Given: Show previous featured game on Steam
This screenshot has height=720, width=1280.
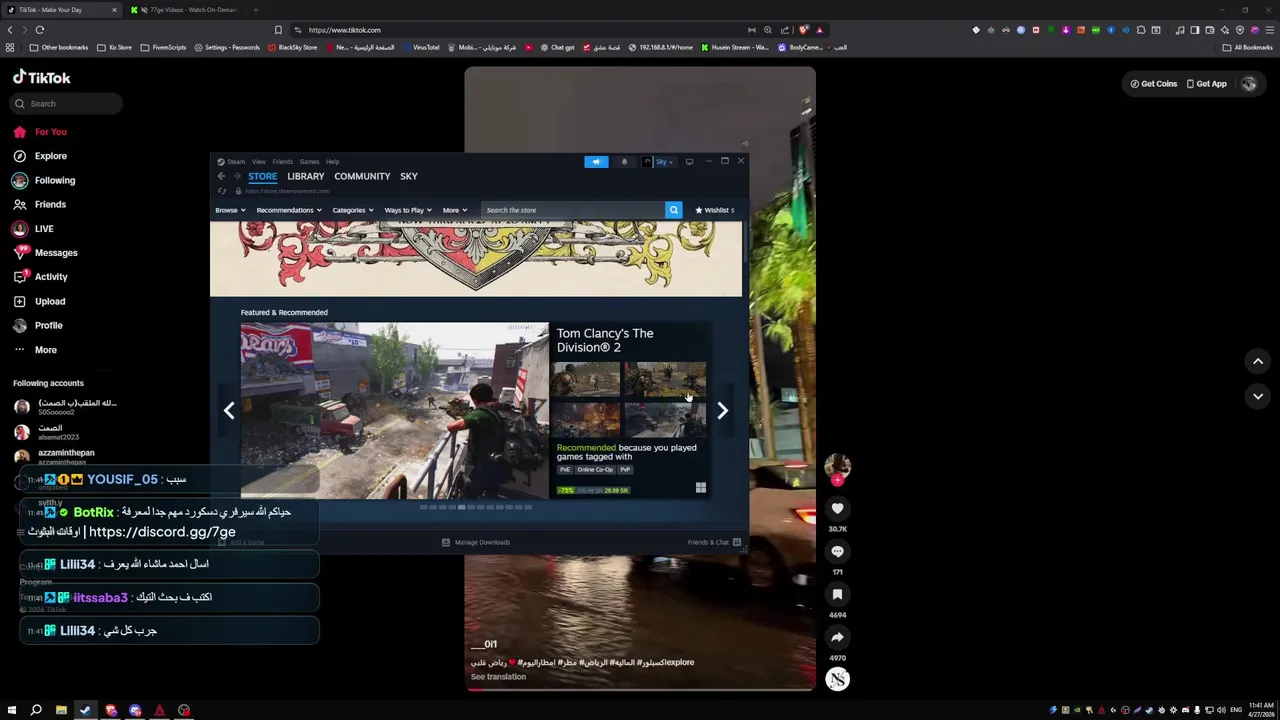Looking at the screenshot, I should click(x=229, y=410).
